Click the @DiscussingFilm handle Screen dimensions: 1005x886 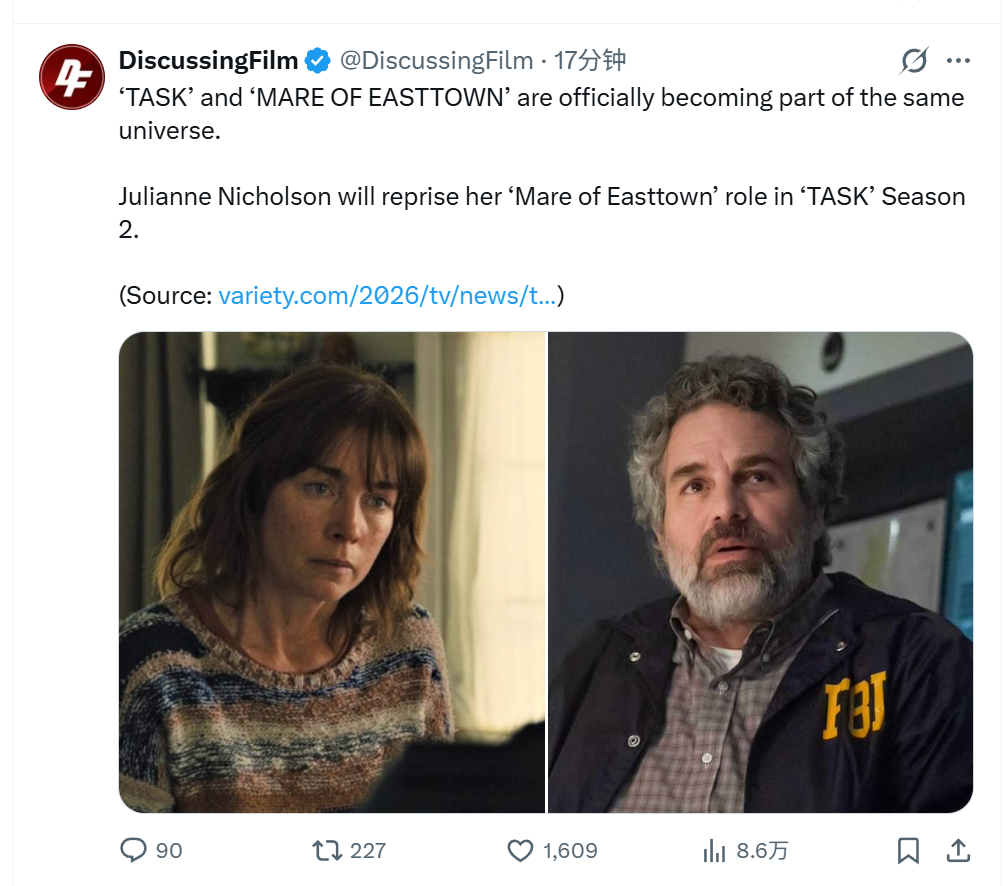436,60
